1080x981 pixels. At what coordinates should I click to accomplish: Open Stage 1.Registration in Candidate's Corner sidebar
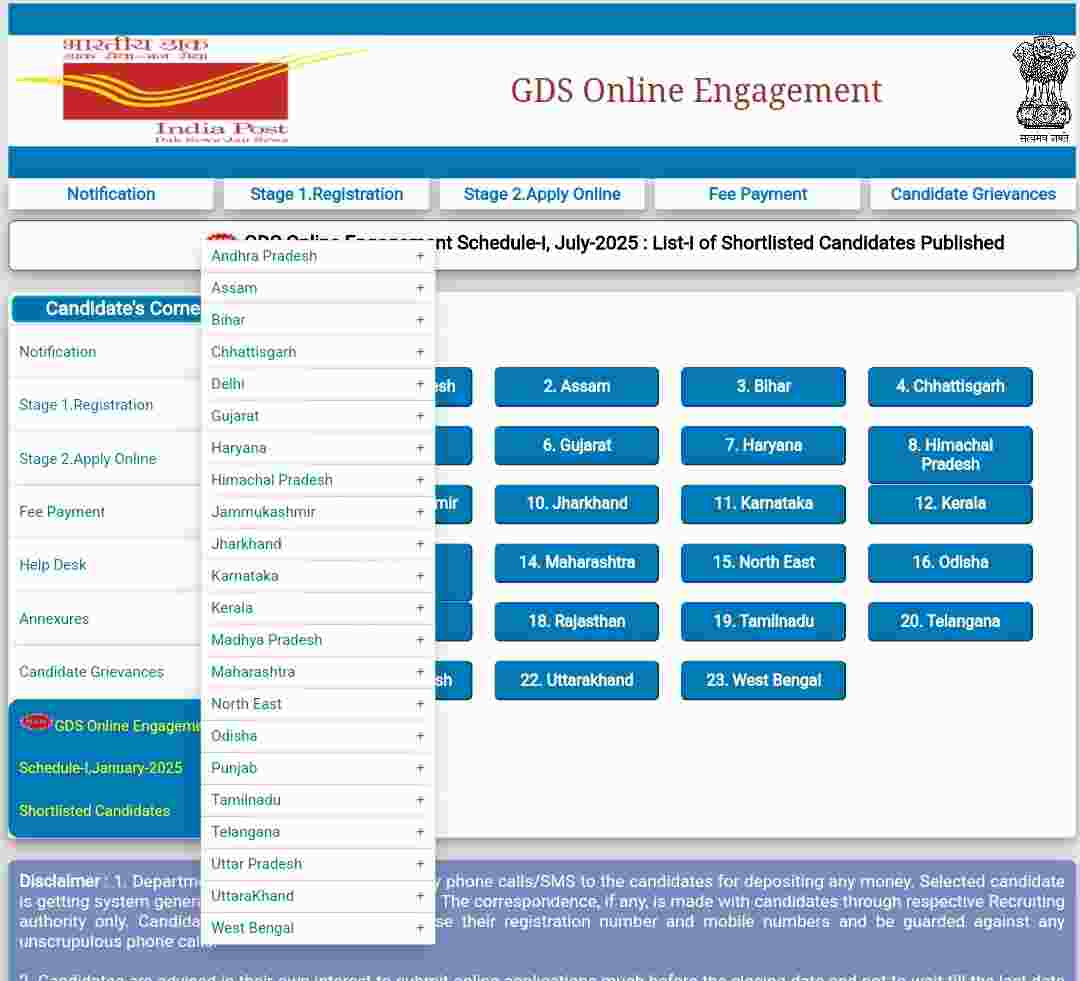pos(105,405)
